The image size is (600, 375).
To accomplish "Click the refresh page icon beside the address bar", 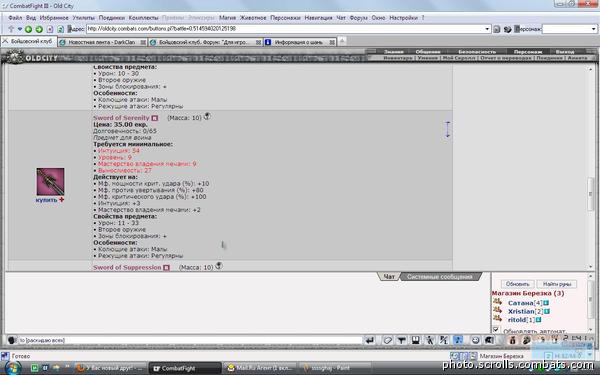I will coord(60,29).
